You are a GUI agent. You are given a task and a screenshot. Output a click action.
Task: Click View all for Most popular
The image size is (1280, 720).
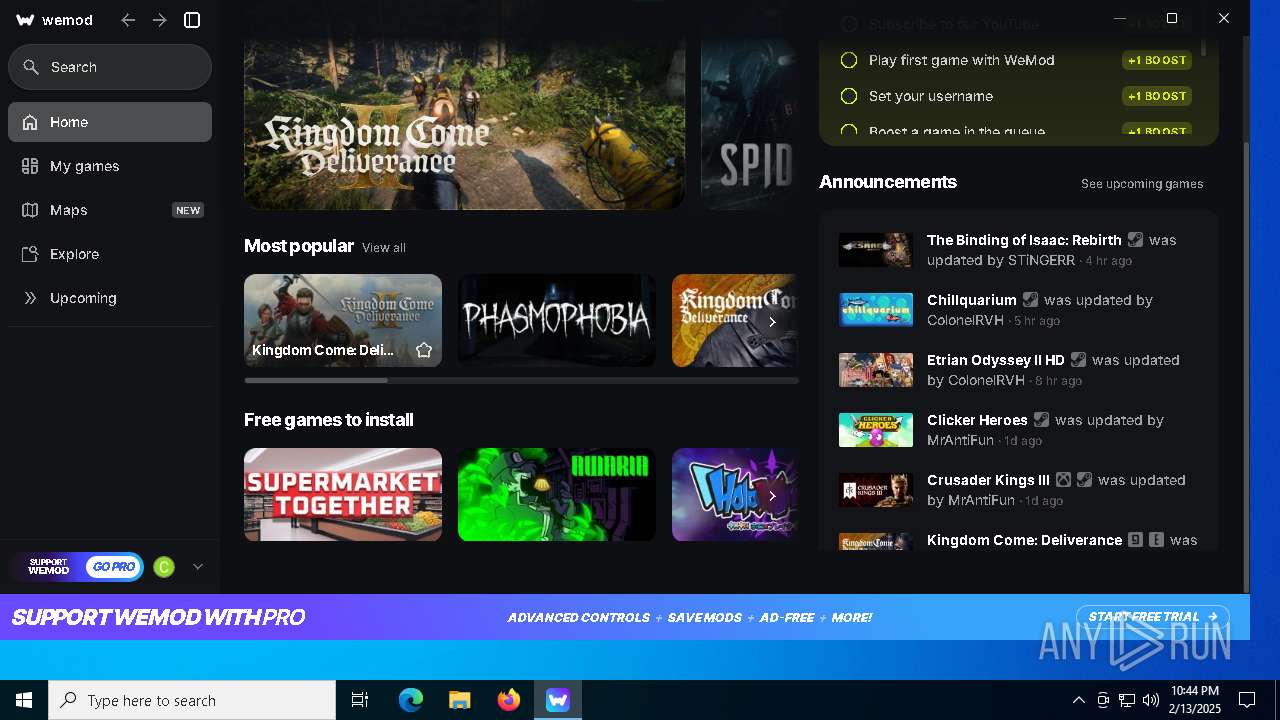(384, 248)
